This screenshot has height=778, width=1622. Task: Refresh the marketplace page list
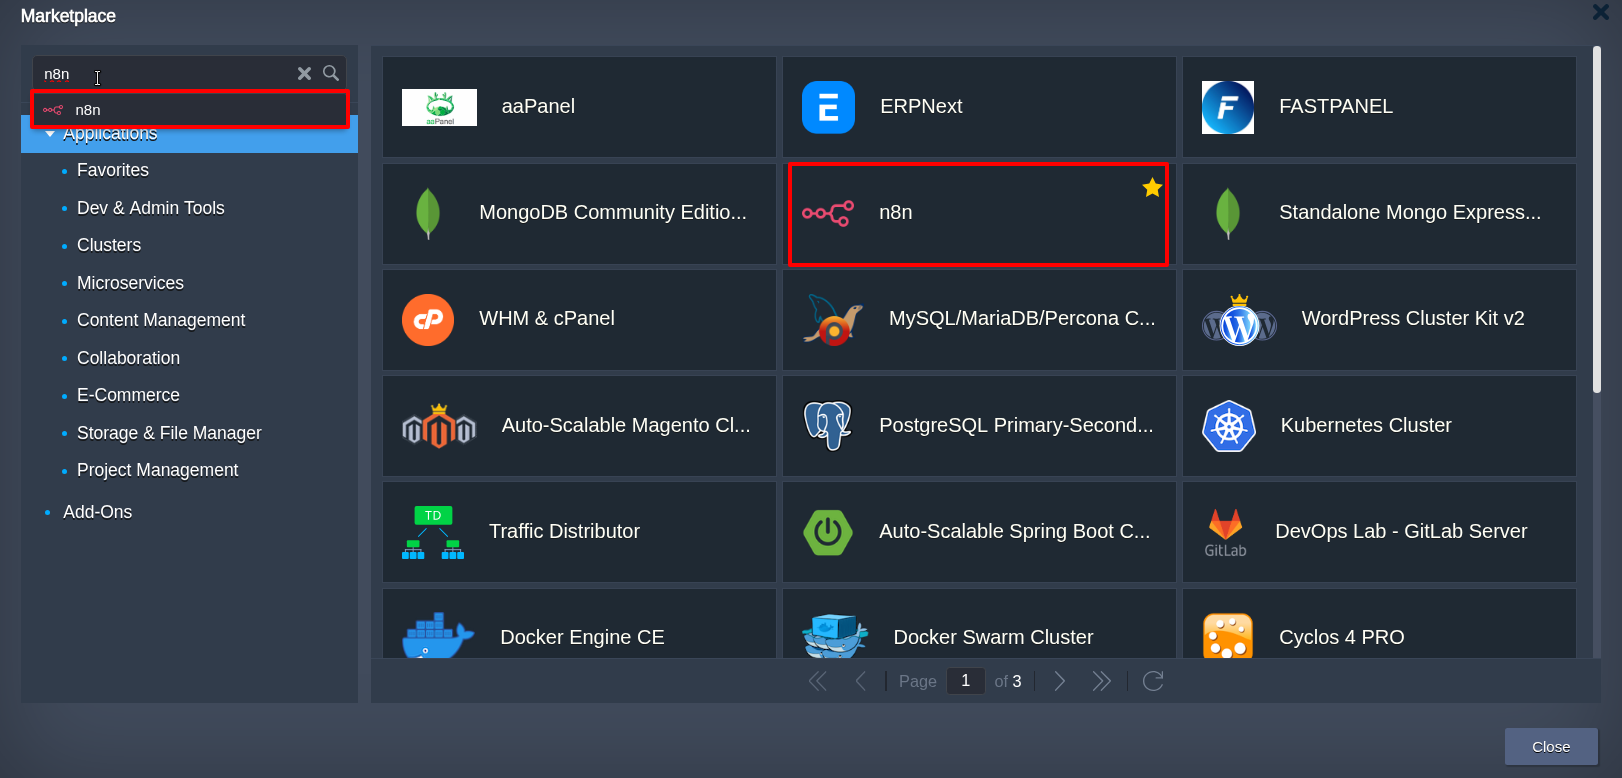[x=1153, y=681]
